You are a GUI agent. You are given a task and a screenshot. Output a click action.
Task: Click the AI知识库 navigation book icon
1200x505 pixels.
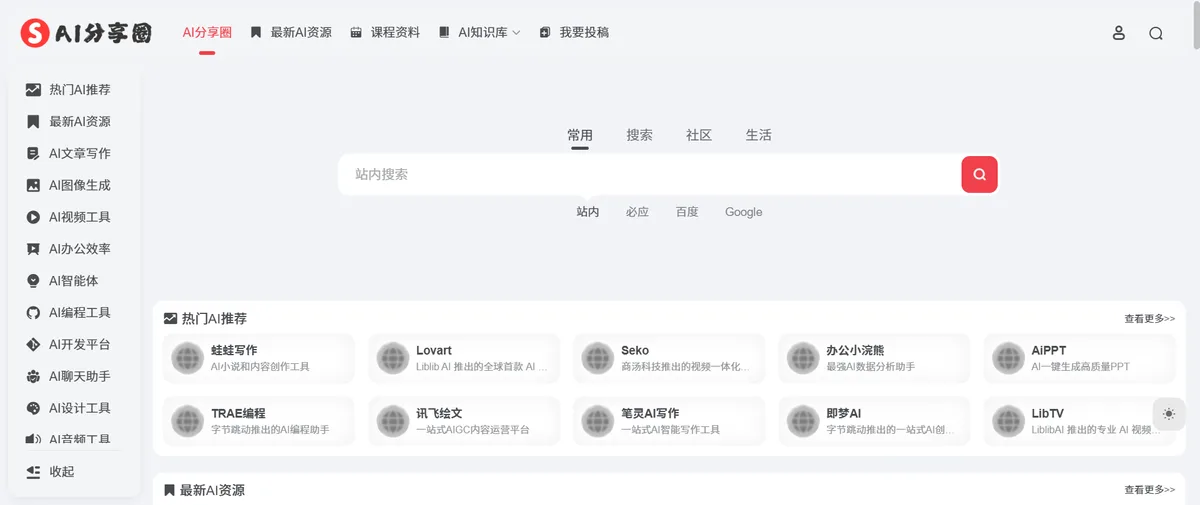click(x=444, y=33)
